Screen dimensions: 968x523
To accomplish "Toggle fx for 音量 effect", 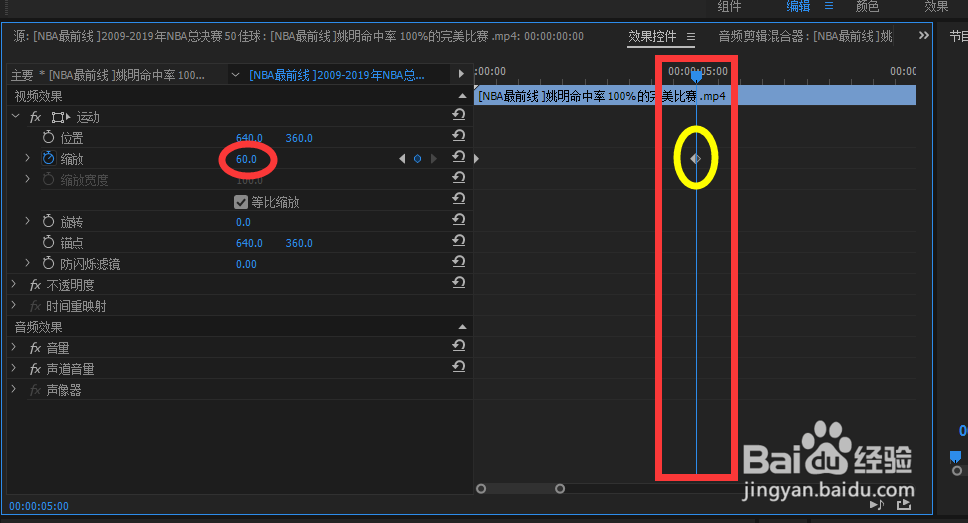I will (35, 348).
